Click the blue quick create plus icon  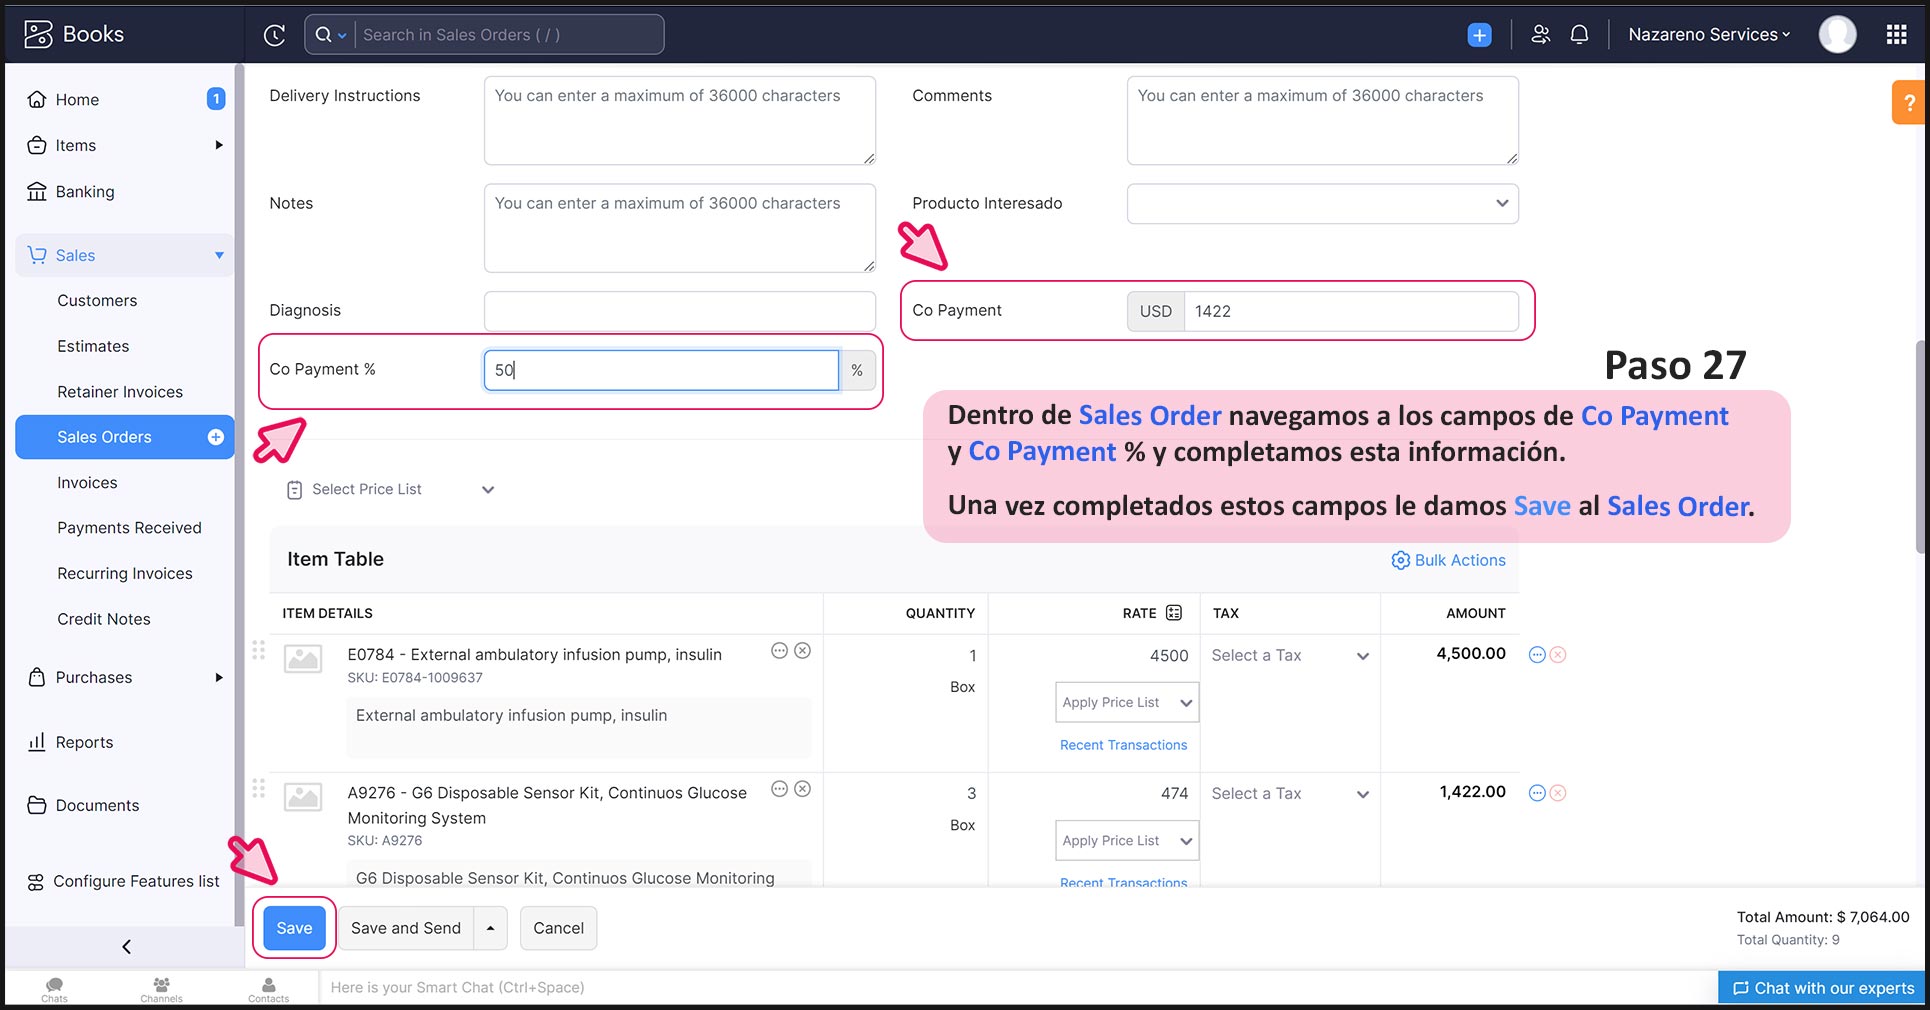click(x=1479, y=35)
